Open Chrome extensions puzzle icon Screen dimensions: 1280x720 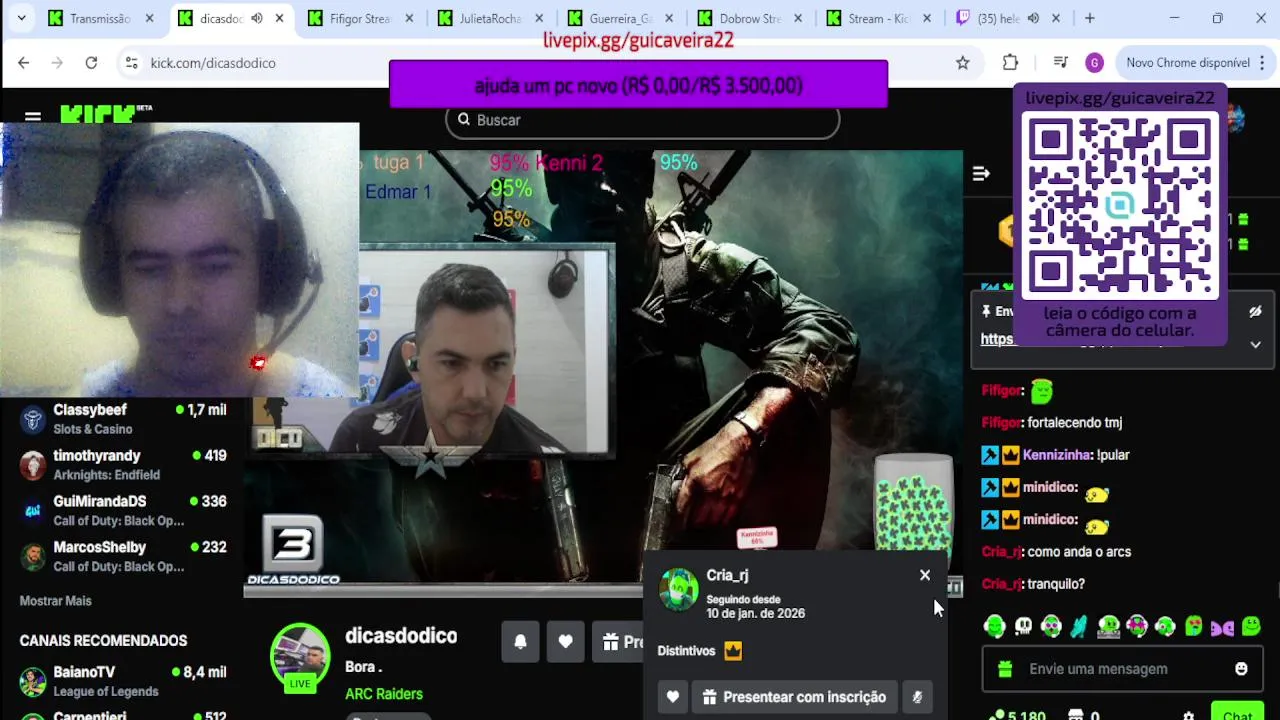1010,62
